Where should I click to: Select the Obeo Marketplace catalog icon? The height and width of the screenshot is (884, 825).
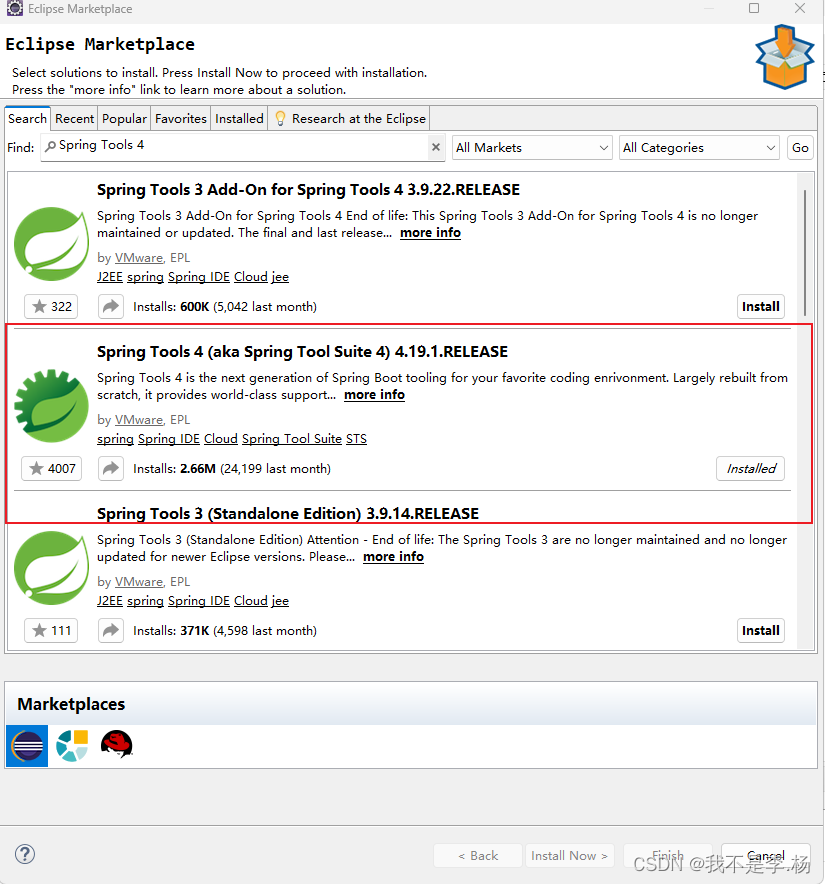coord(72,746)
